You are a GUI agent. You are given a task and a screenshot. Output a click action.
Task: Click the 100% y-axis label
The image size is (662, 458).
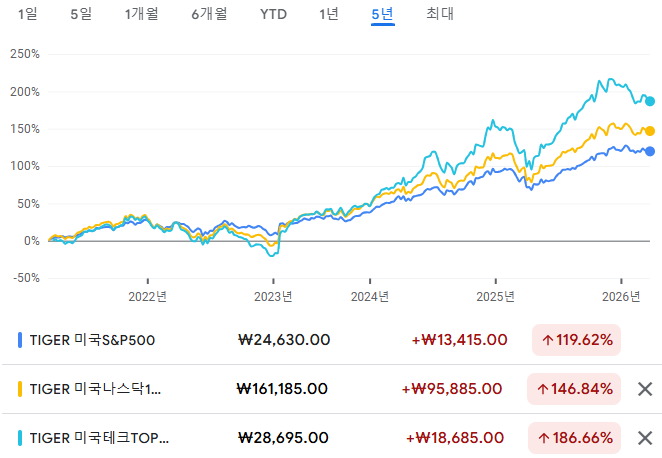pos(25,166)
